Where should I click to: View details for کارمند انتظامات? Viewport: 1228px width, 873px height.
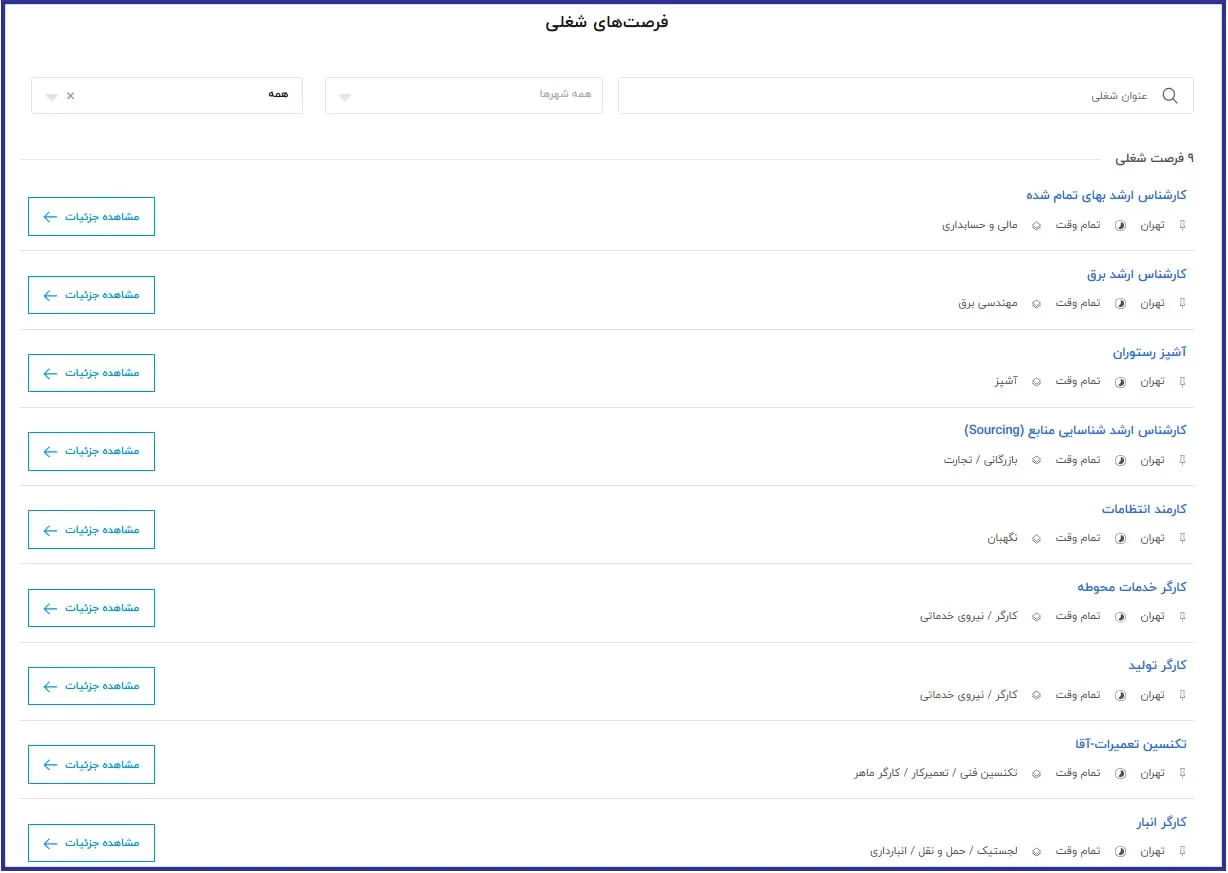[91, 530]
